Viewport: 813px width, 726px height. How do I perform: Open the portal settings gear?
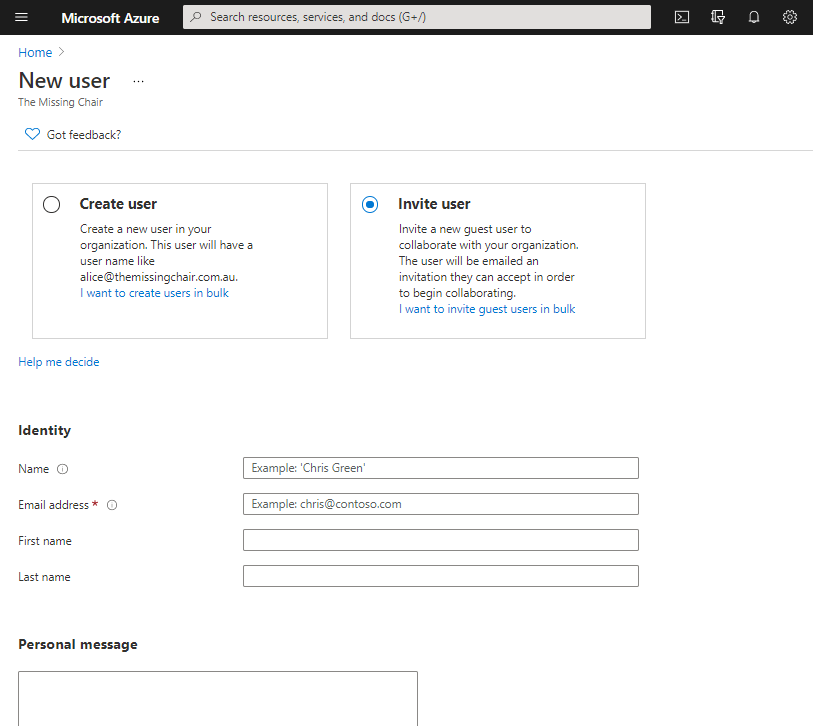[790, 17]
